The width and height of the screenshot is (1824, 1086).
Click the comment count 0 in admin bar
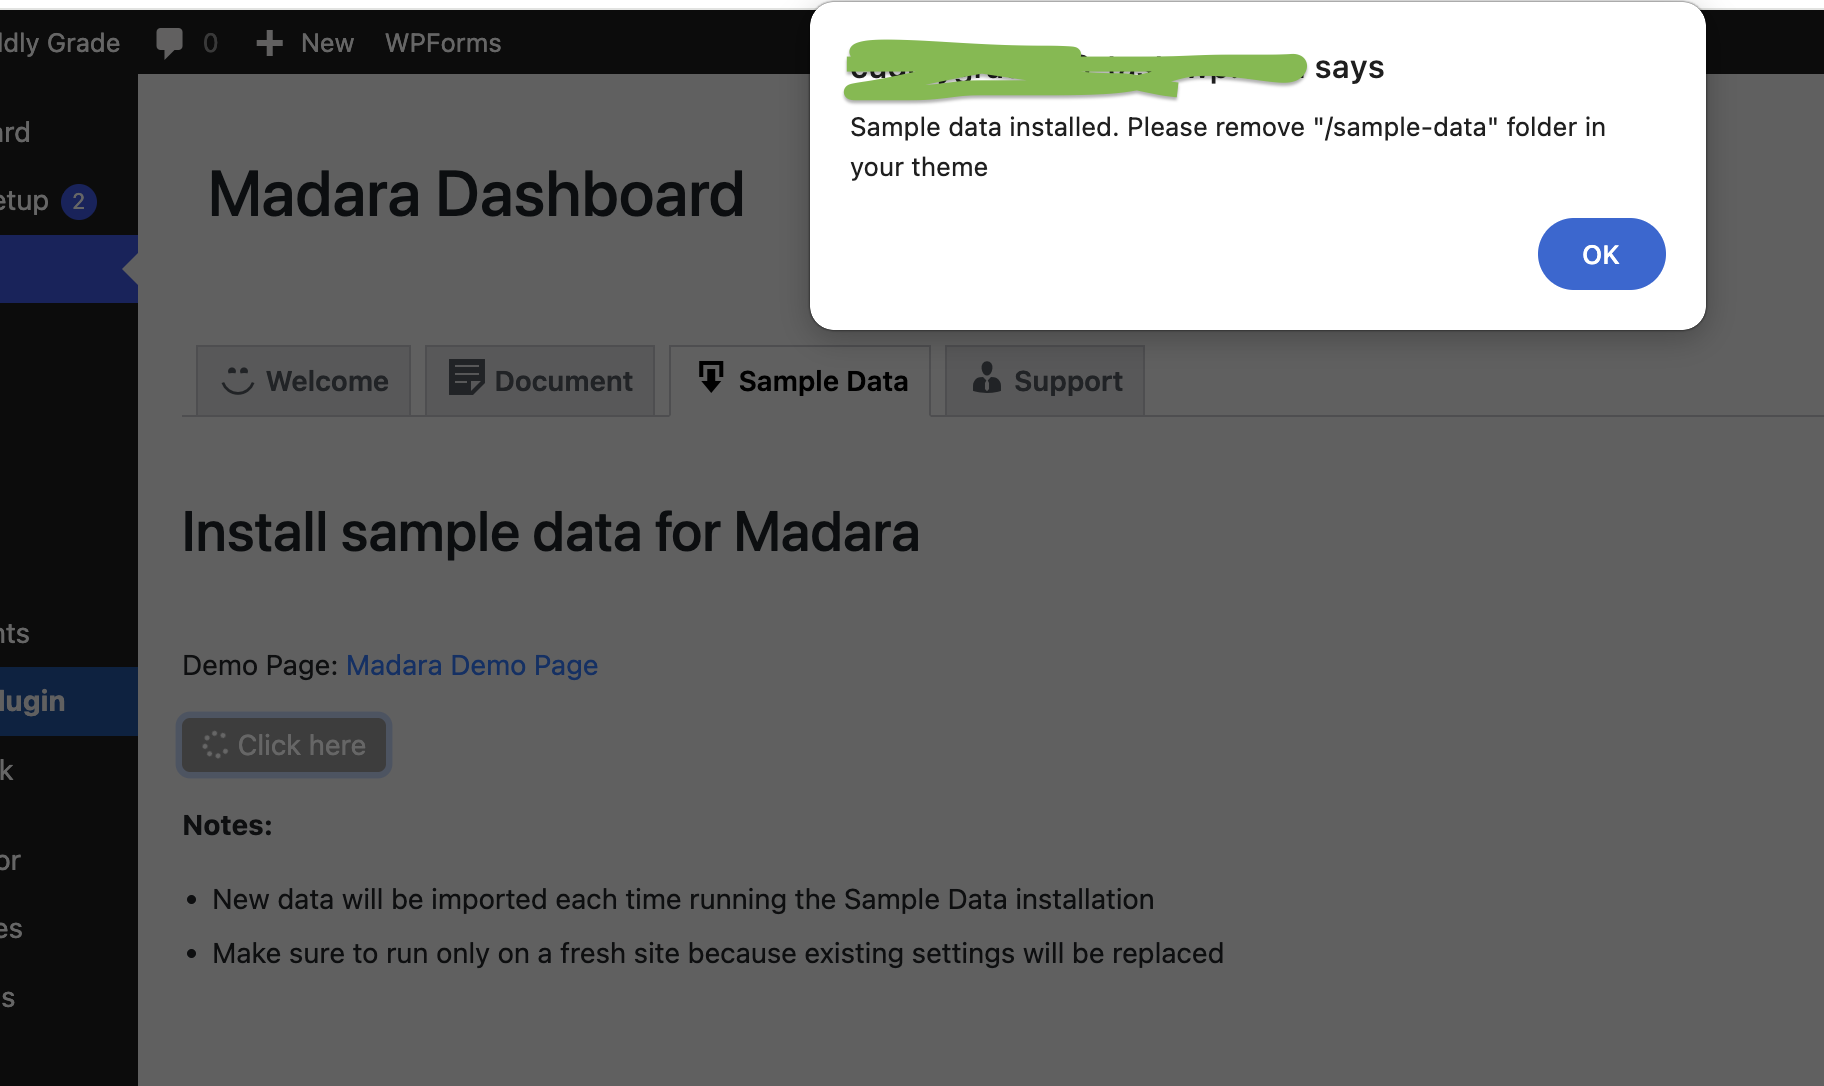210,43
